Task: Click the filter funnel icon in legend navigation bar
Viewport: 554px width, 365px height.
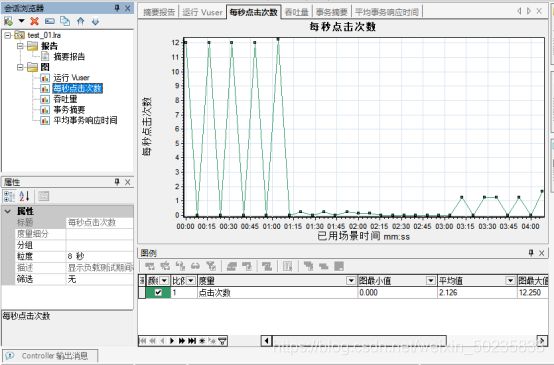Action: (x=222, y=341)
